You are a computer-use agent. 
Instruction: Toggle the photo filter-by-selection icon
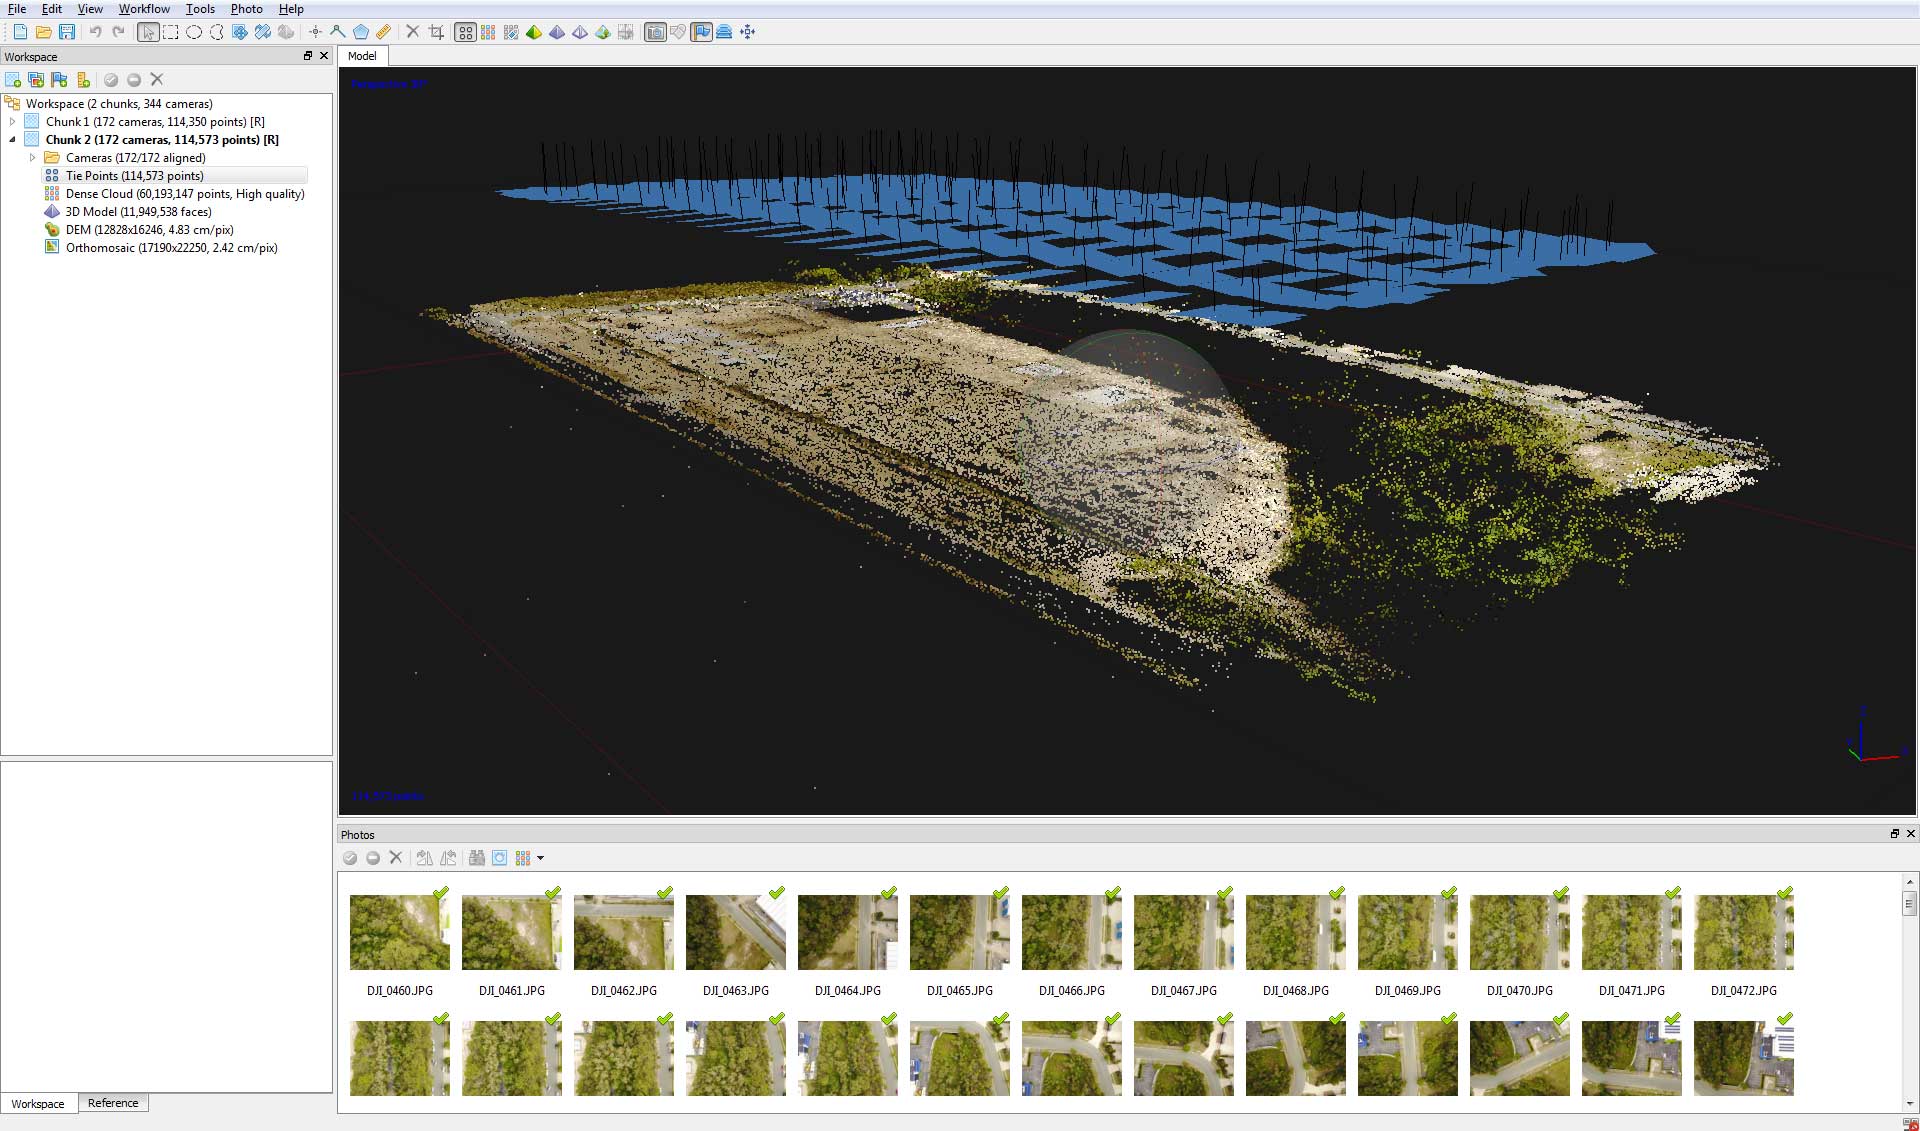[499, 858]
